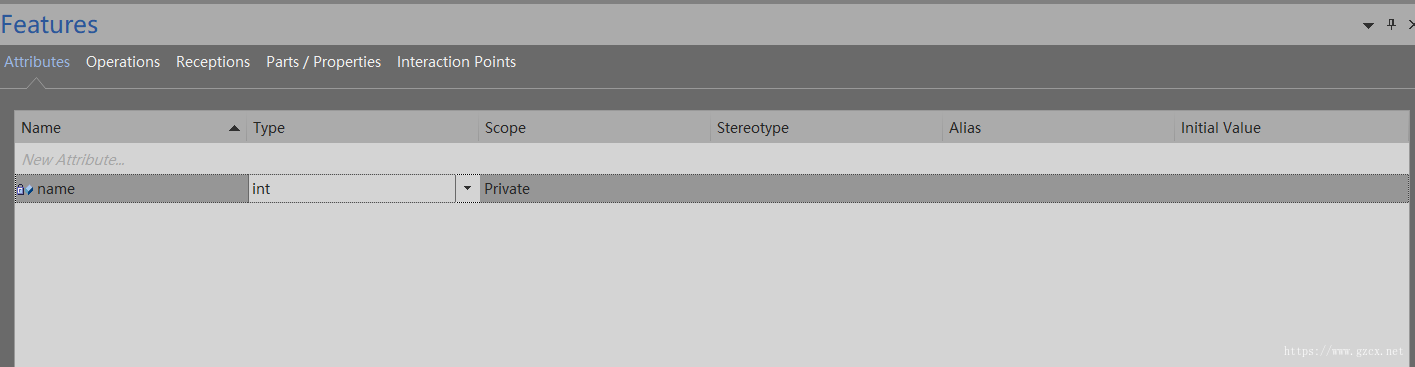Open the Operations tab
This screenshot has height=367, width=1415.
click(123, 62)
